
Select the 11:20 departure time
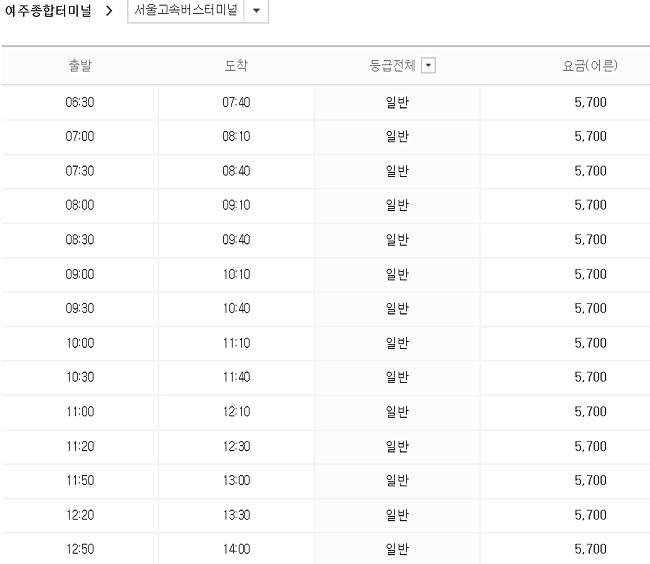[x=80, y=446]
